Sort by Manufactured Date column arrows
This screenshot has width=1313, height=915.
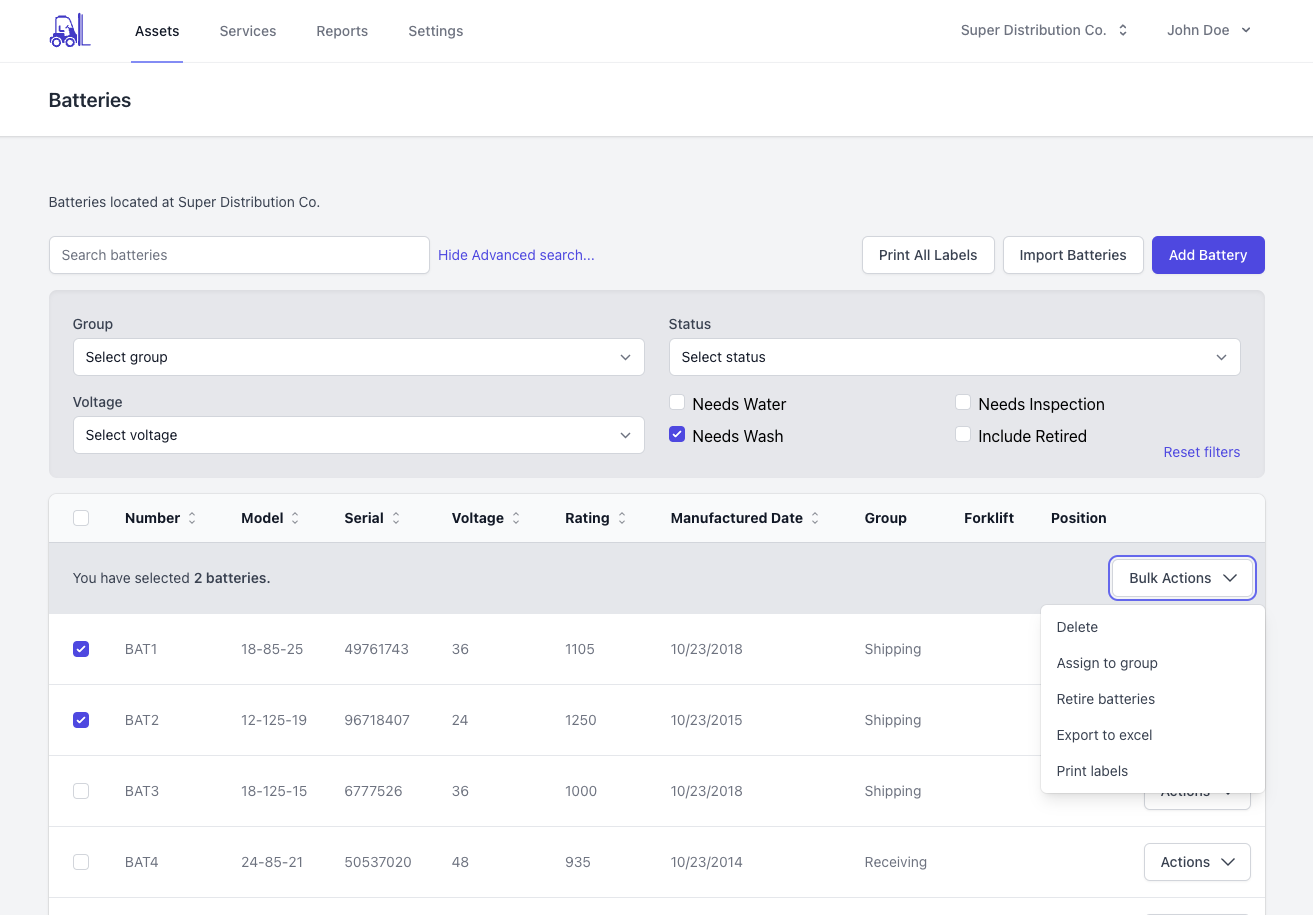pos(815,518)
